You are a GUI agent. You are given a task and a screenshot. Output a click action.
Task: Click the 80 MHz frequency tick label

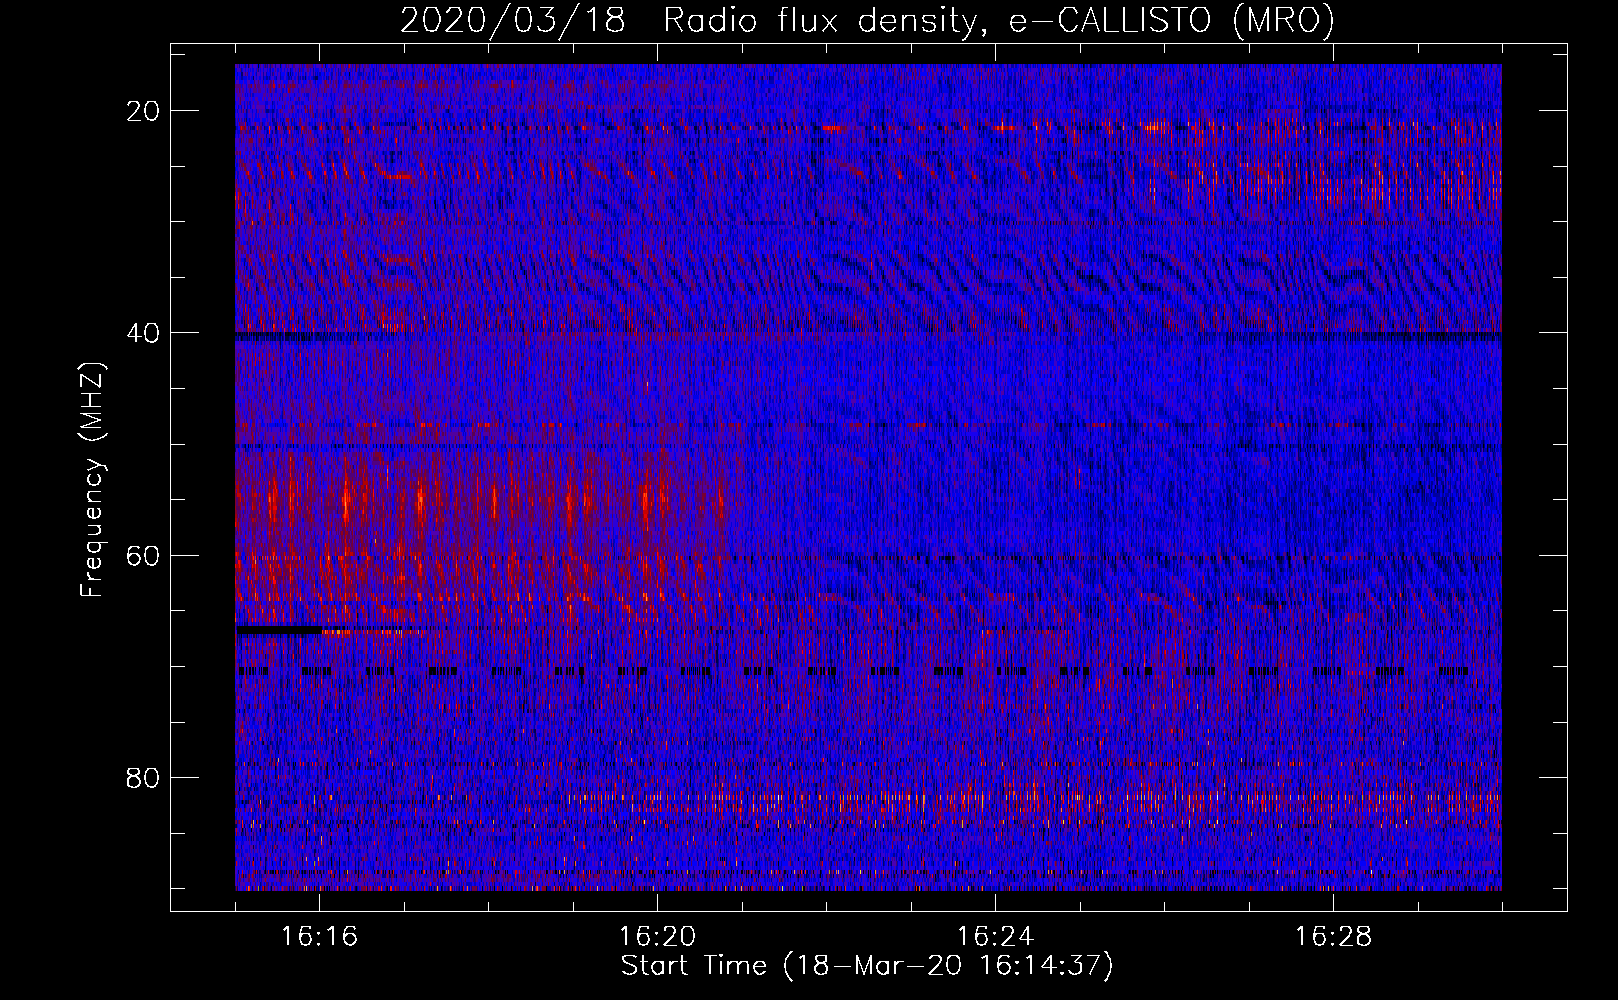[x=143, y=777]
